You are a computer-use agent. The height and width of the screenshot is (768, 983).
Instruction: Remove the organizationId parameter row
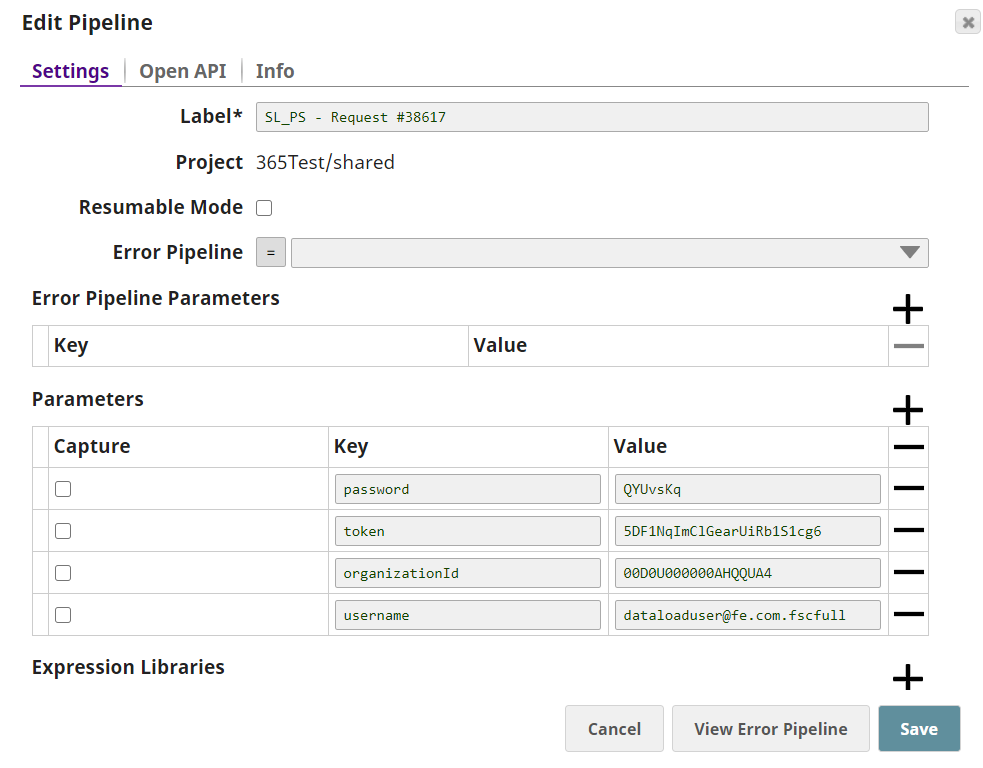pyautogui.click(x=908, y=573)
